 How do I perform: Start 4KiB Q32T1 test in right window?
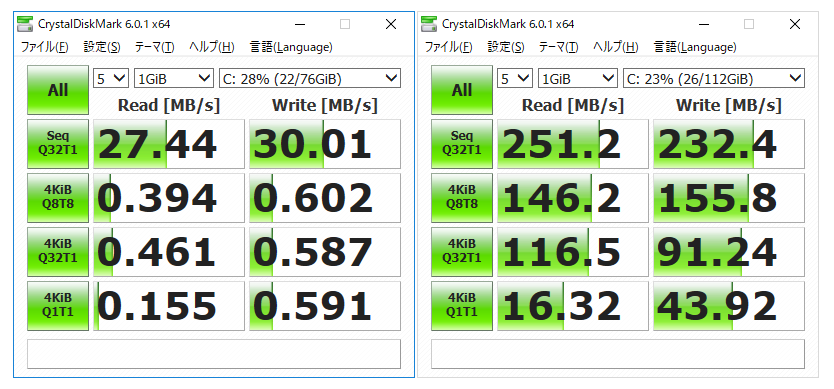coord(462,252)
